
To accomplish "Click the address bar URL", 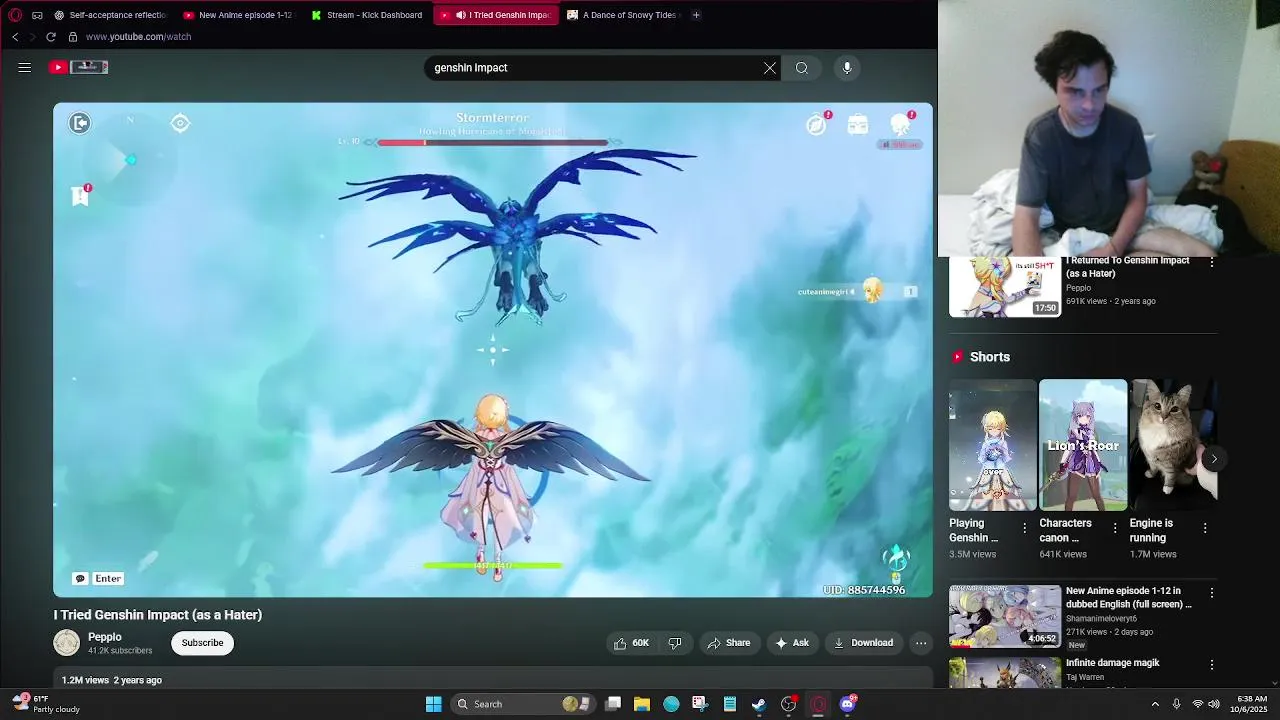I will coord(138,37).
